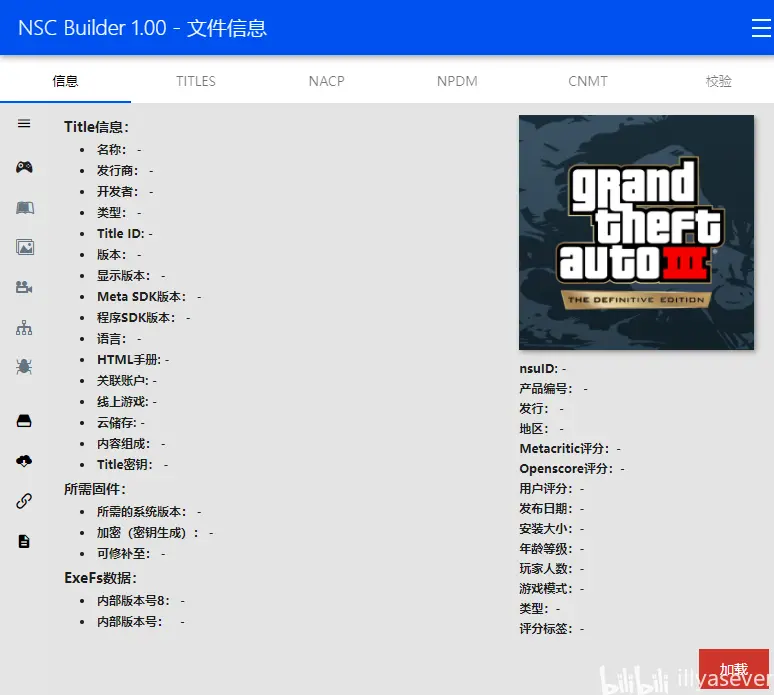Click the 程序SDK版本 row
This screenshot has height=695, width=774.
[144, 317]
